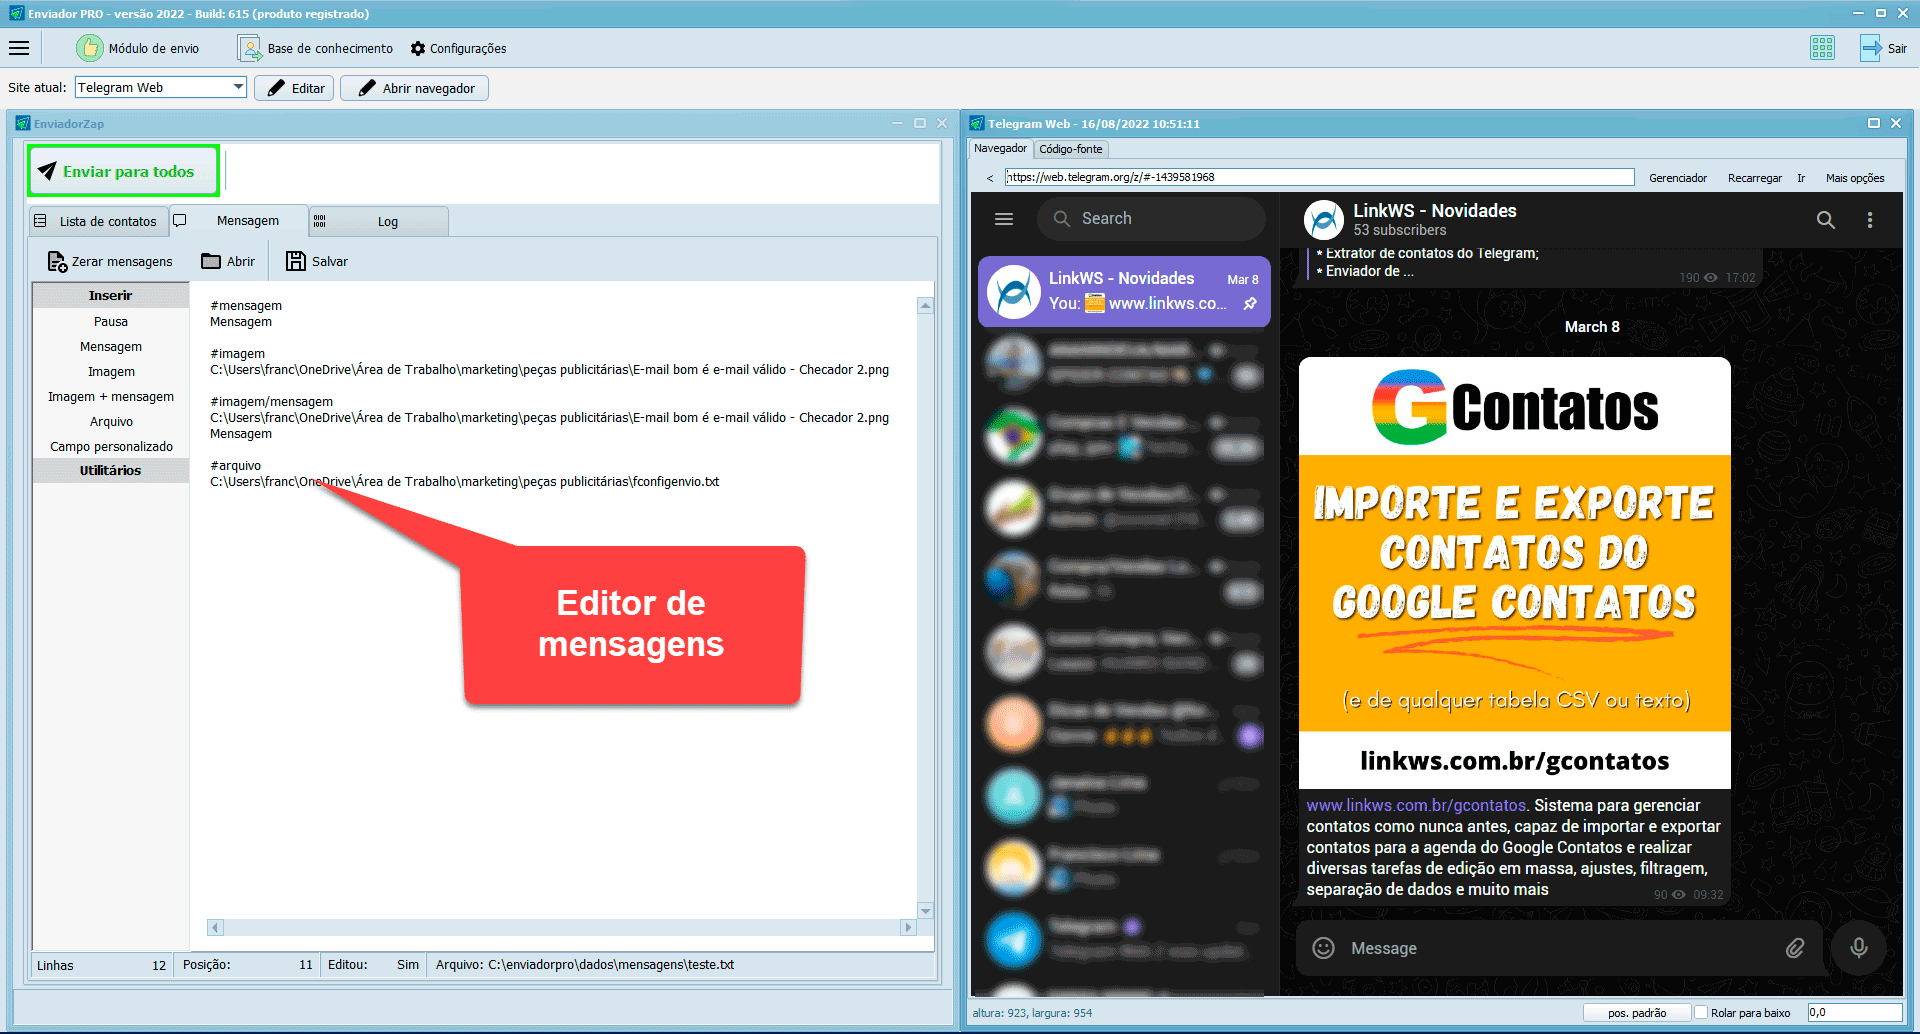Open GContatos image in chat

point(1514,573)
